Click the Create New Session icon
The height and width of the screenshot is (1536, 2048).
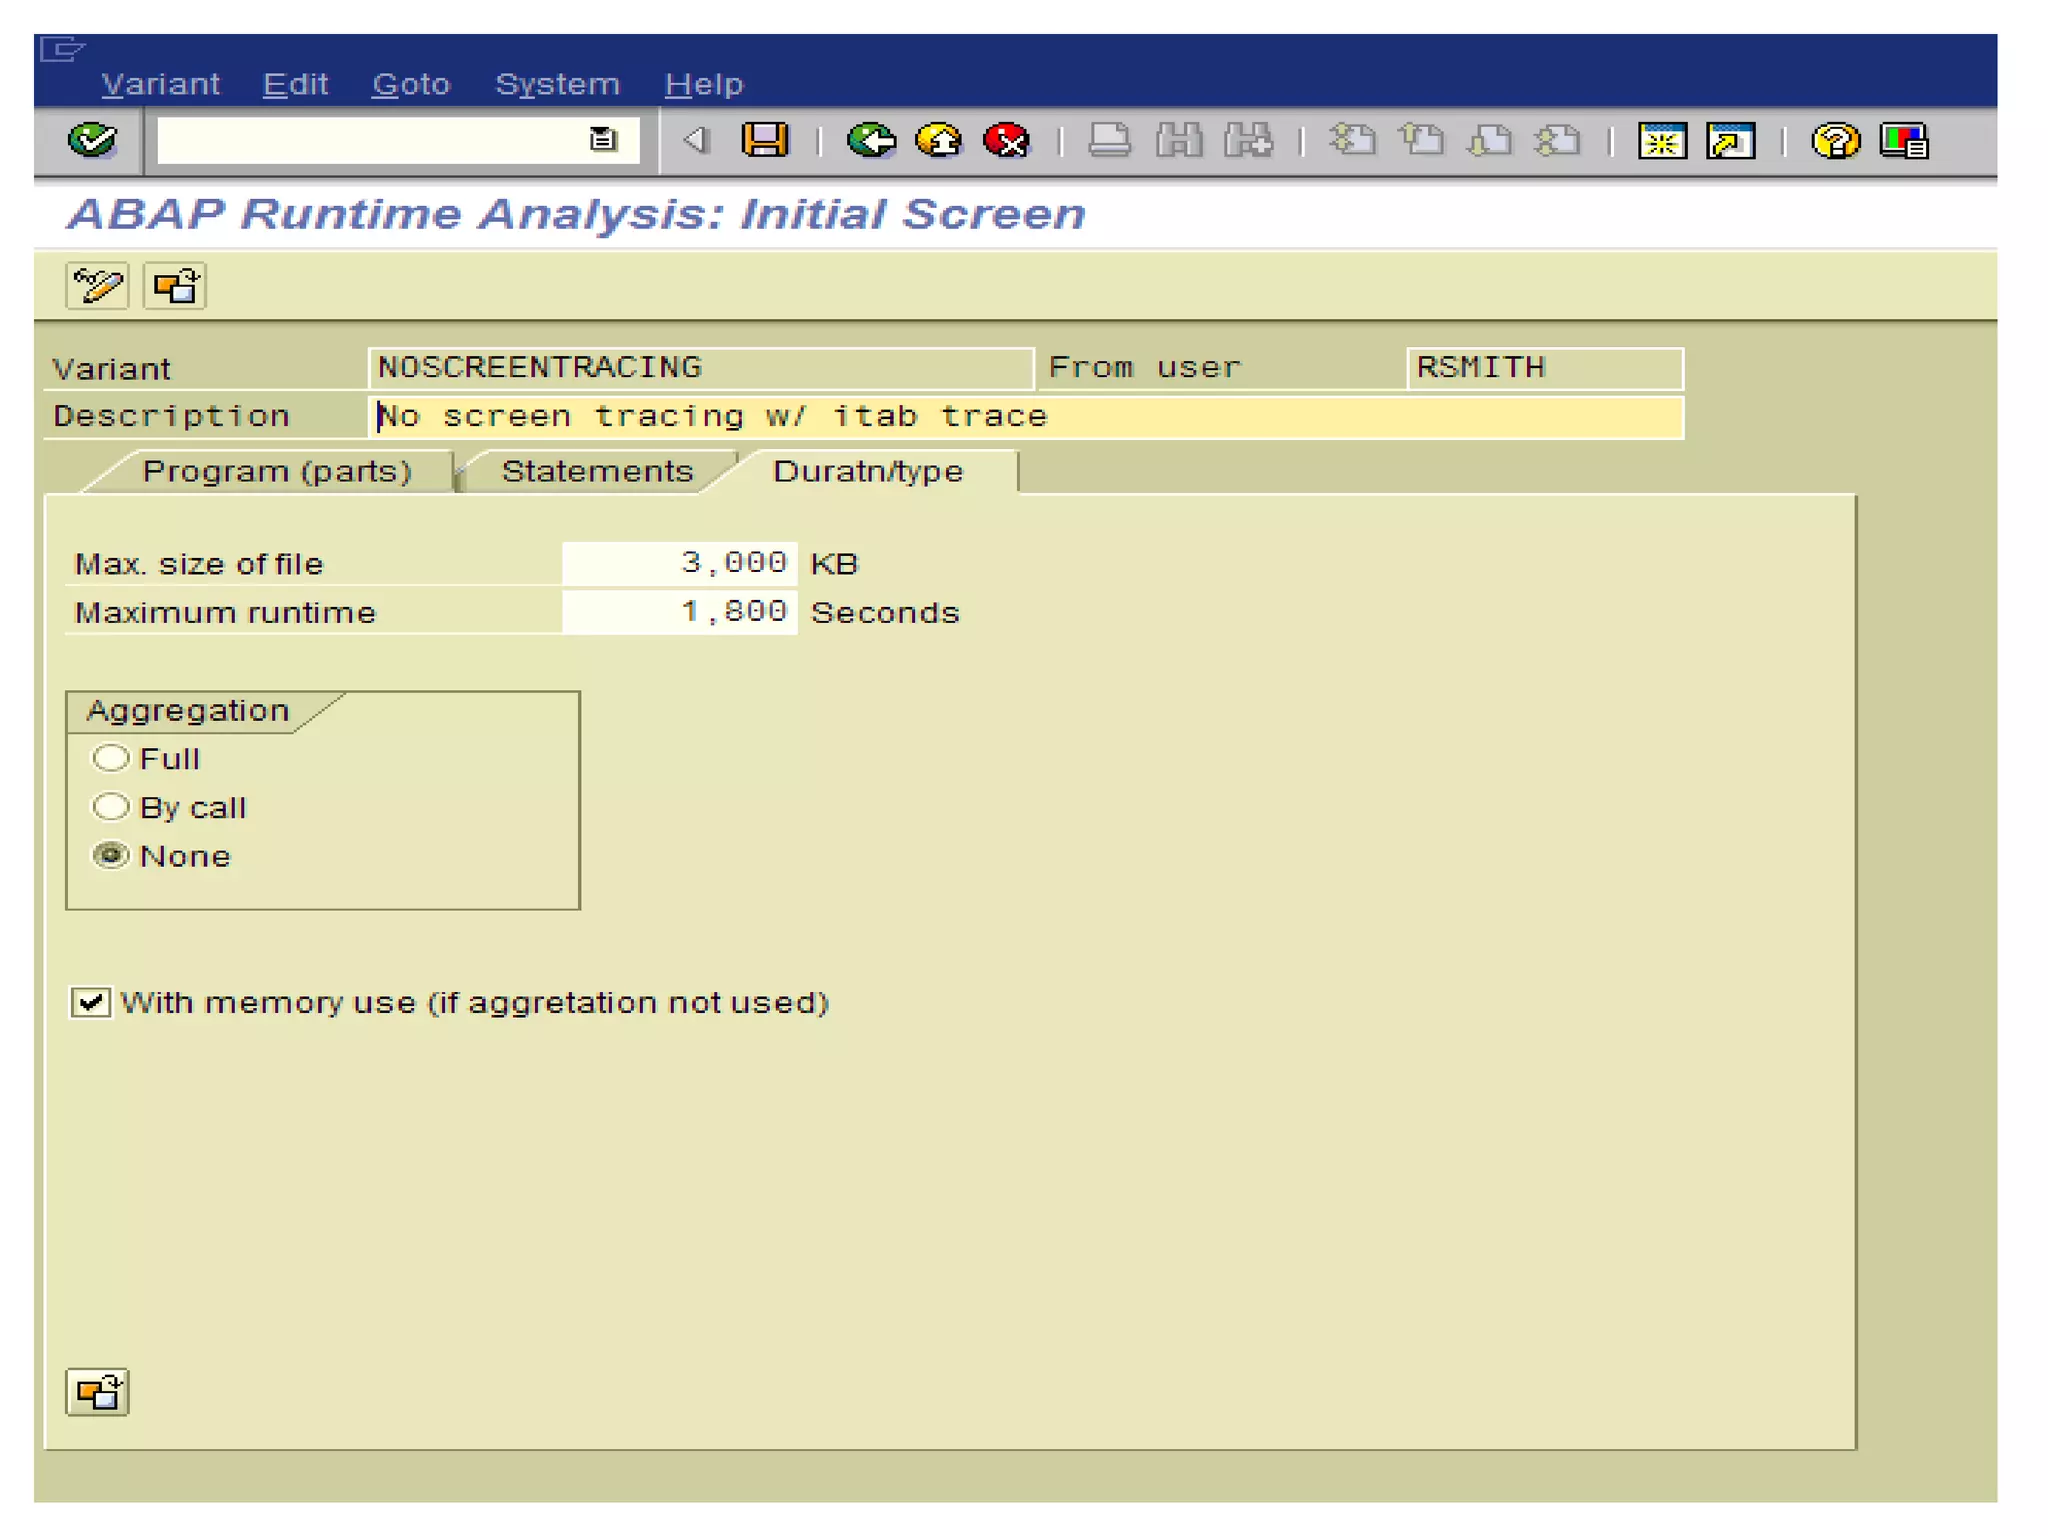coord(1662,141)
